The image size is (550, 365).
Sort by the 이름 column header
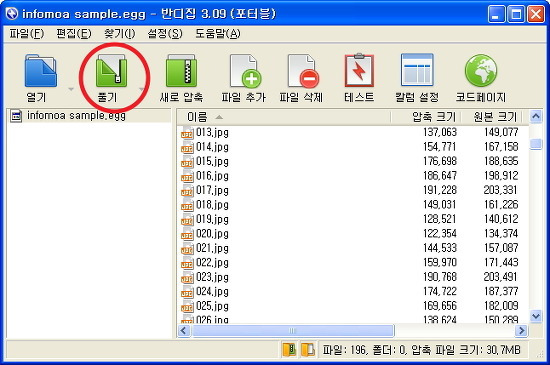click(283, 117)
